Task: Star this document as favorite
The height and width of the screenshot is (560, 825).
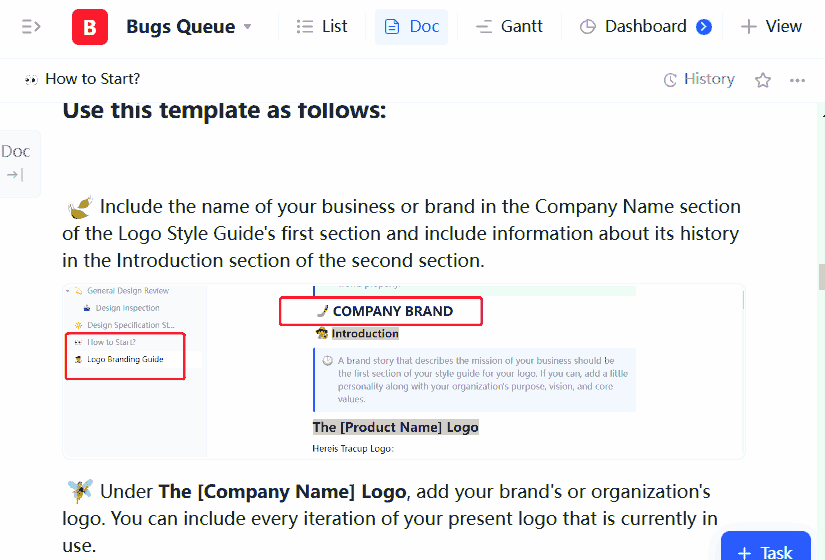Action: tap(763, 80)
